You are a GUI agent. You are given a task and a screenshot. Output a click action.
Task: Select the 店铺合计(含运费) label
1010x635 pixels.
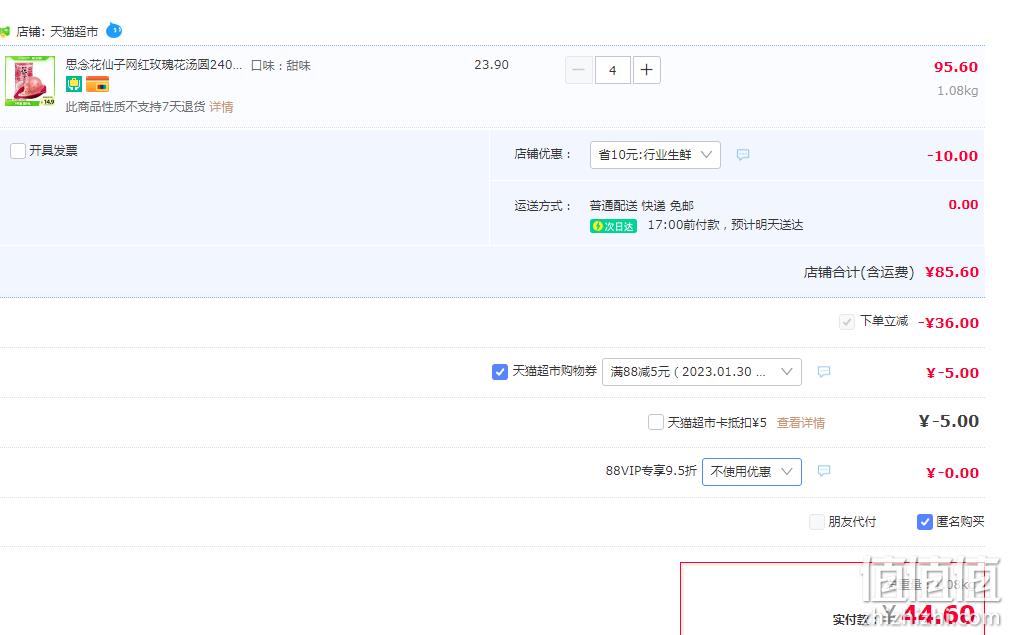tap(859, 272)
